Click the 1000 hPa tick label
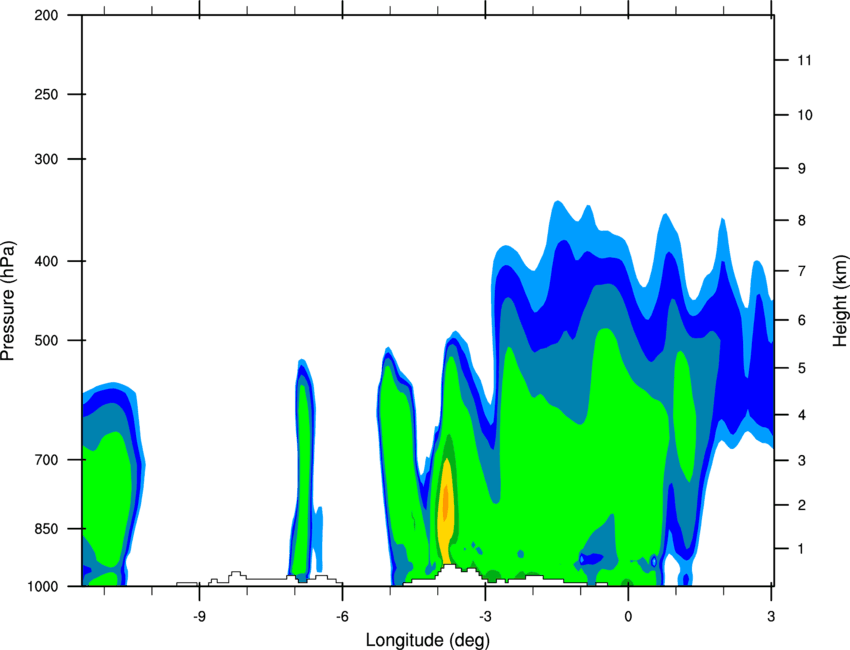Image resolution: width=850 pixels, height=650 pixels. 42,586
